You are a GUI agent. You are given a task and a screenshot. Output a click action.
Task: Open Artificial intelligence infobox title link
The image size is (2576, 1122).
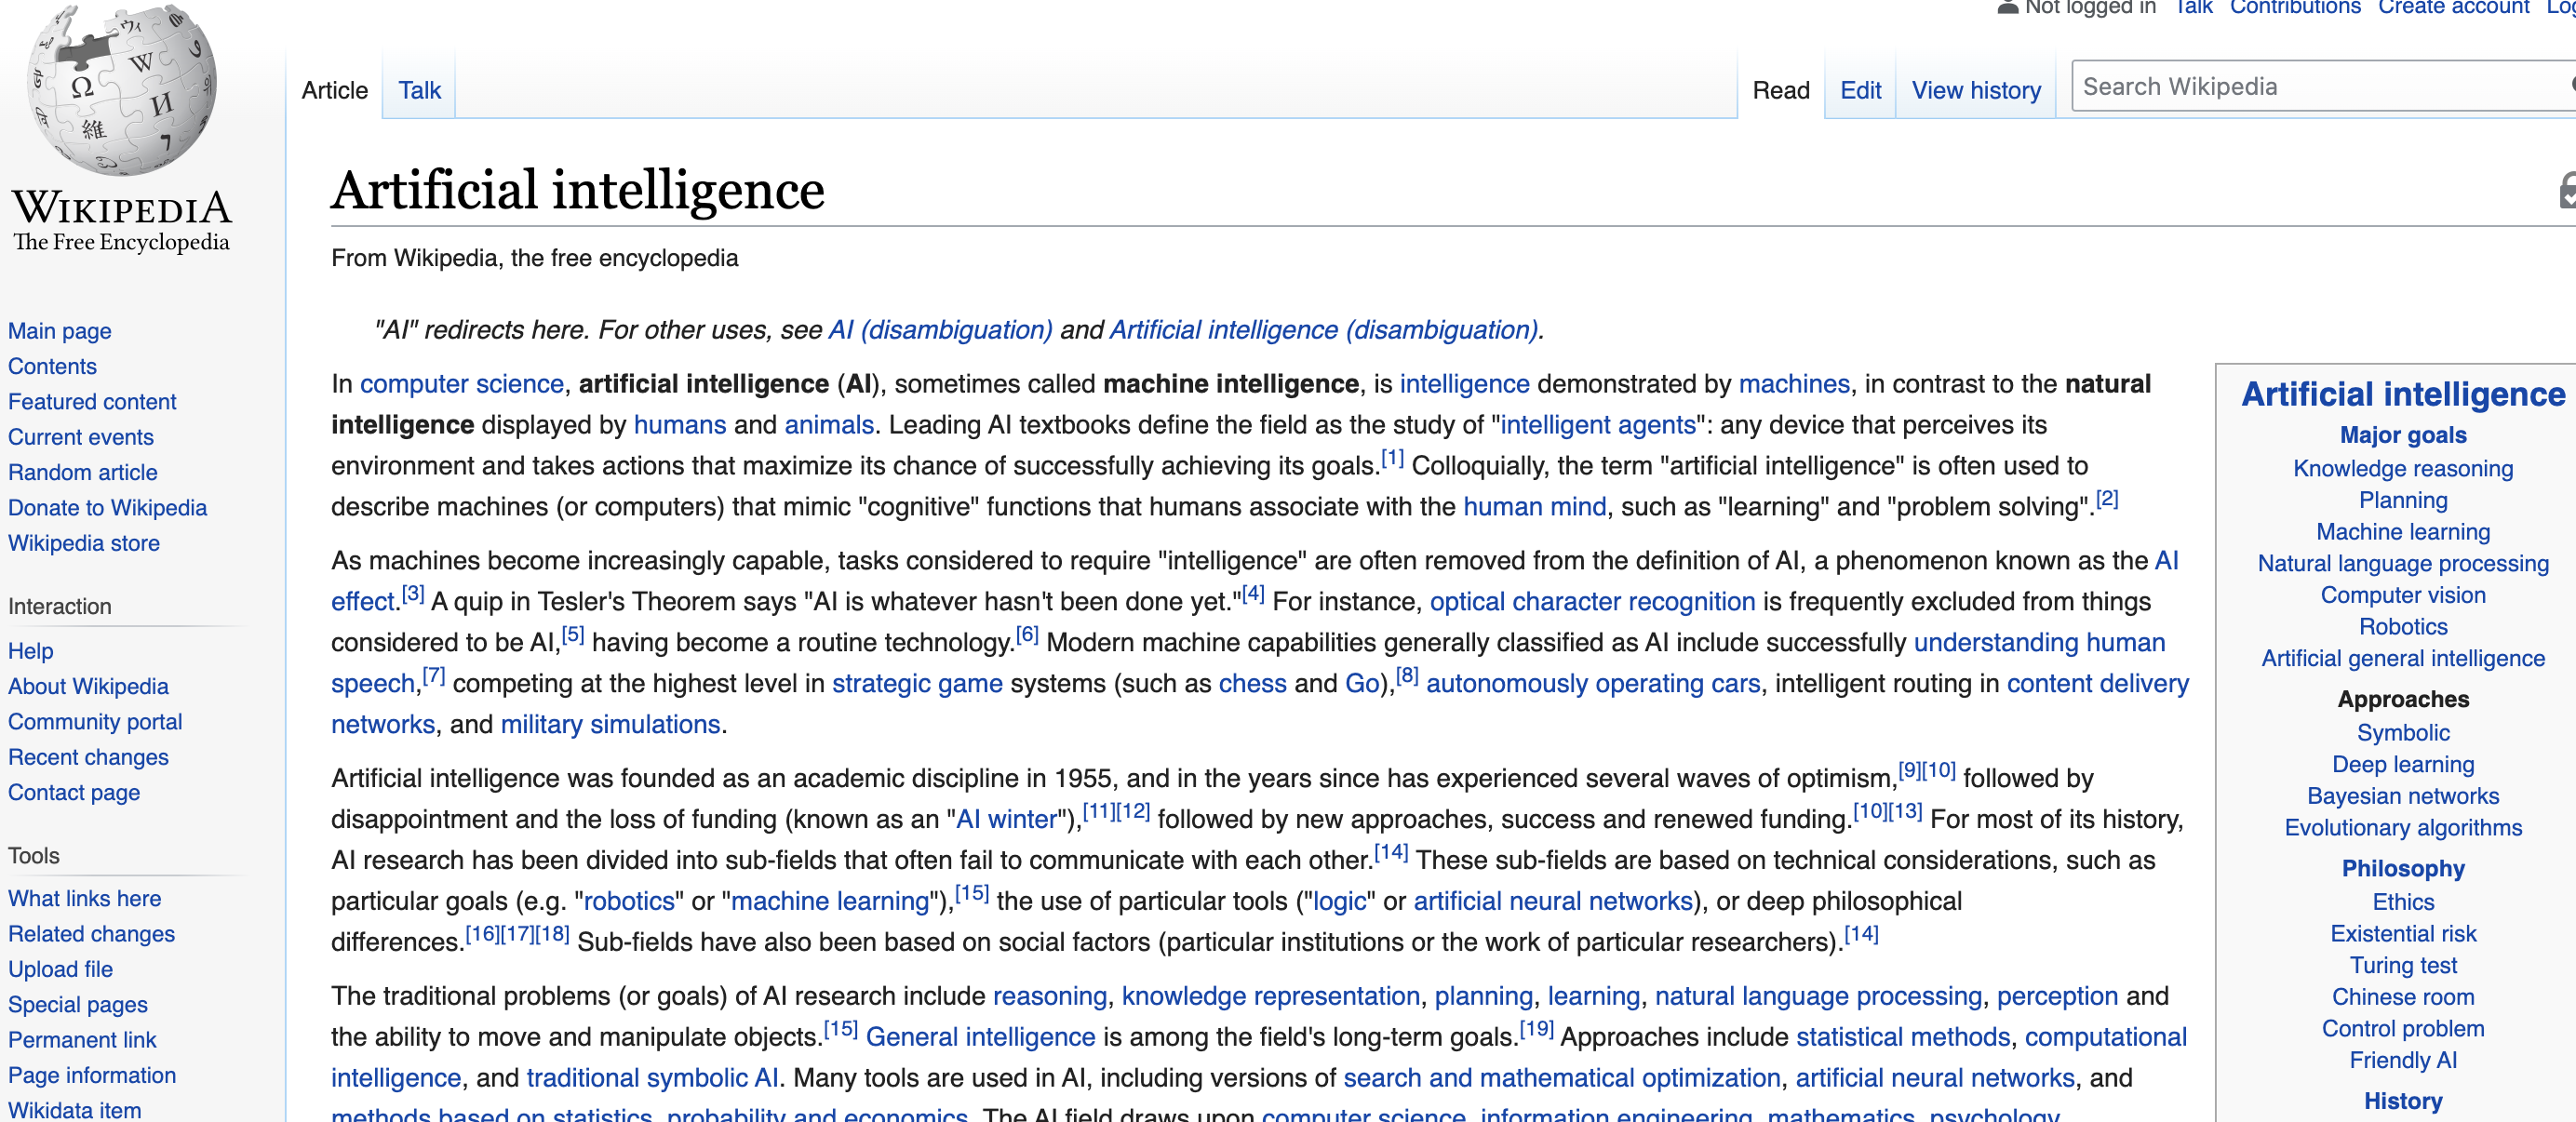pyautogui.click(x=2403, y=394)
